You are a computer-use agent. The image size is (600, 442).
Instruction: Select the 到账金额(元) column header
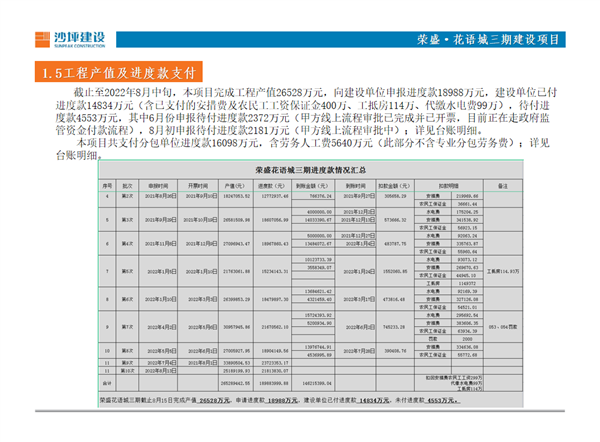(x=313, y=186)
